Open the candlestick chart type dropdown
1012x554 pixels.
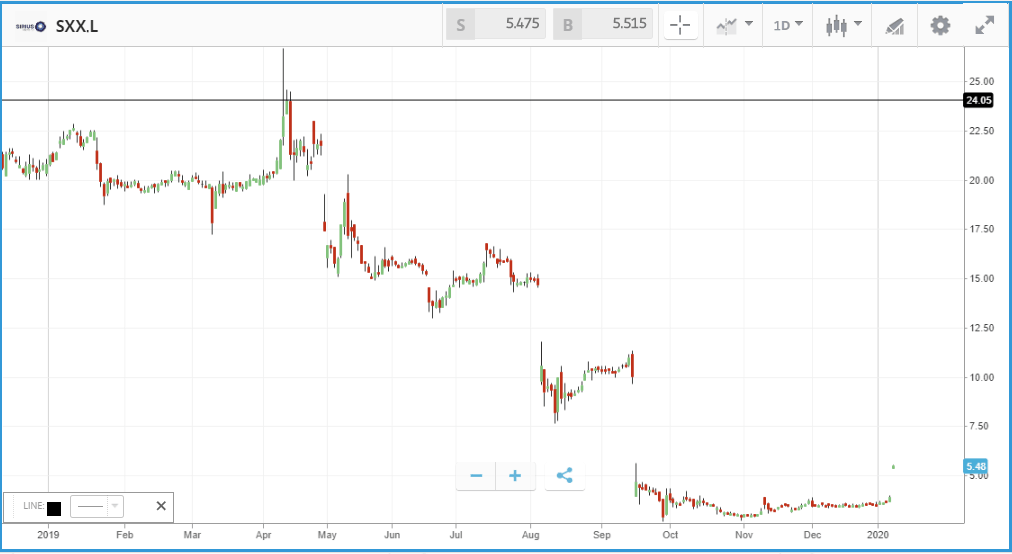pos(843,26)
